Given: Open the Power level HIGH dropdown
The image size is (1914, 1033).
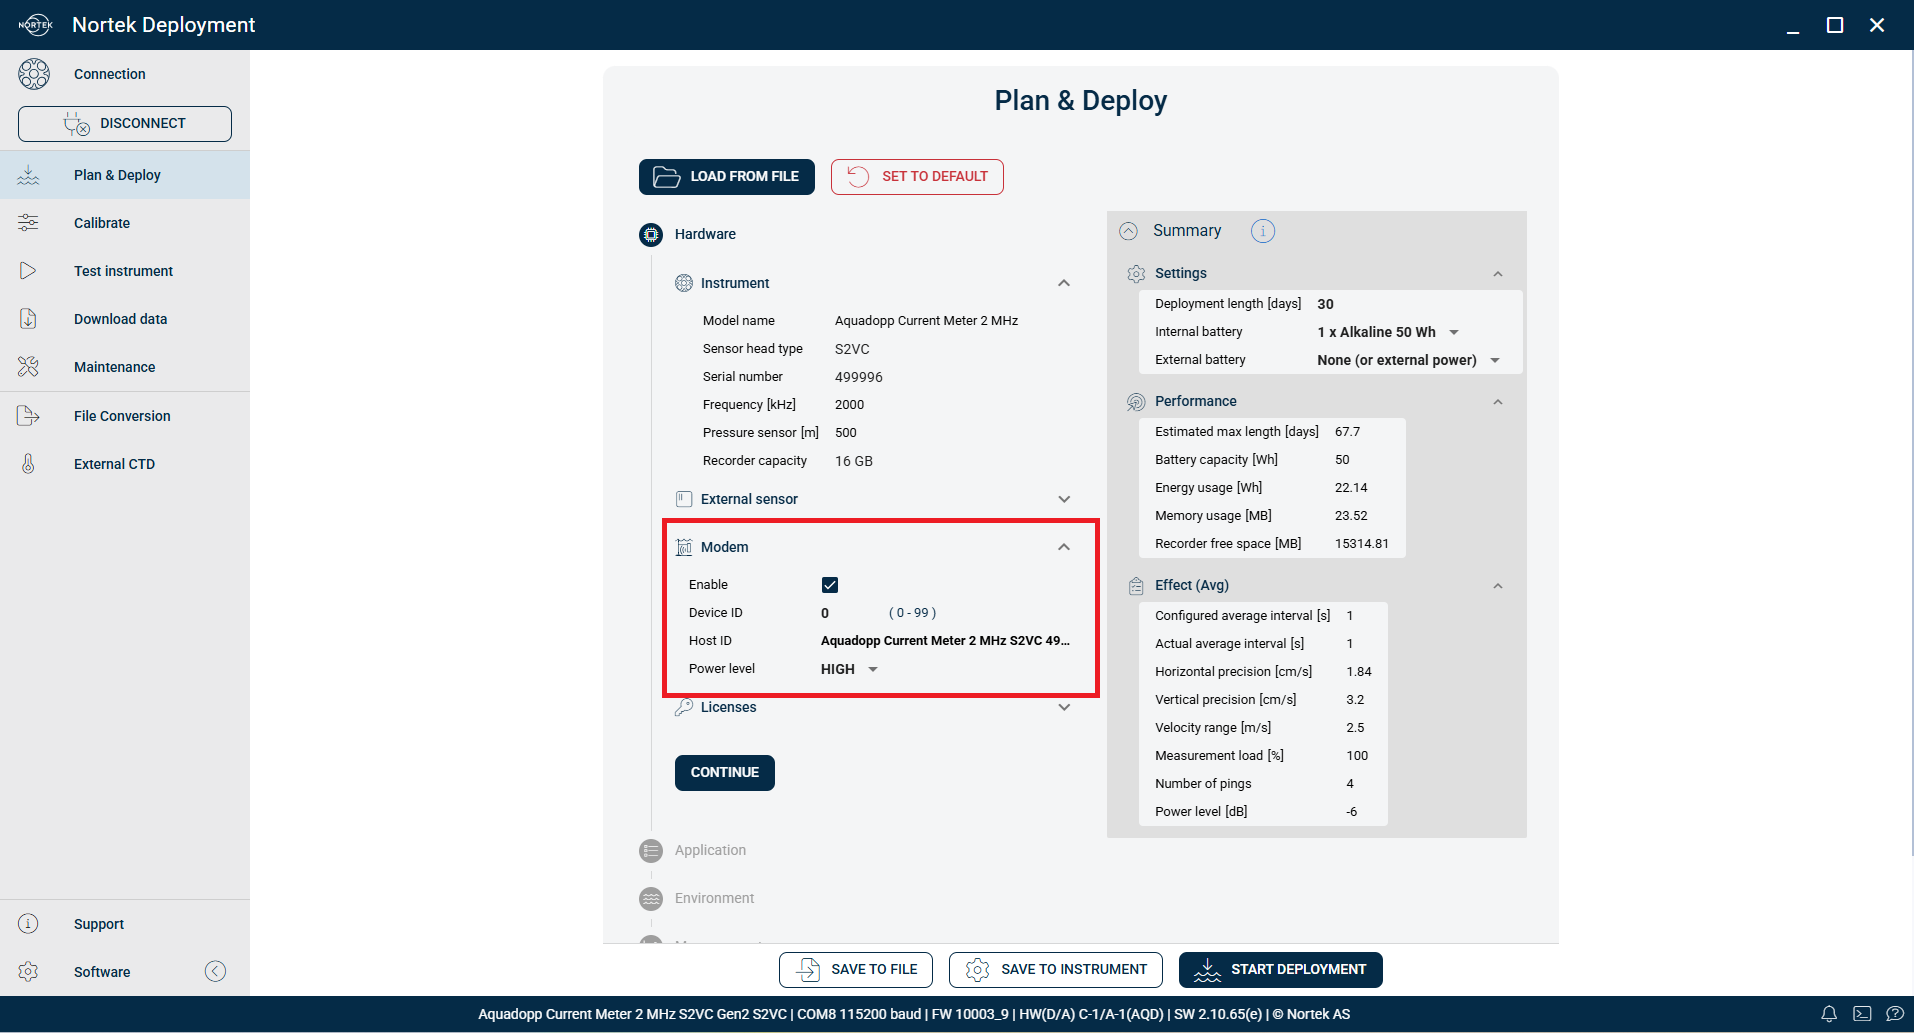Looking at the screenshot, I should [x=849, y=669].
